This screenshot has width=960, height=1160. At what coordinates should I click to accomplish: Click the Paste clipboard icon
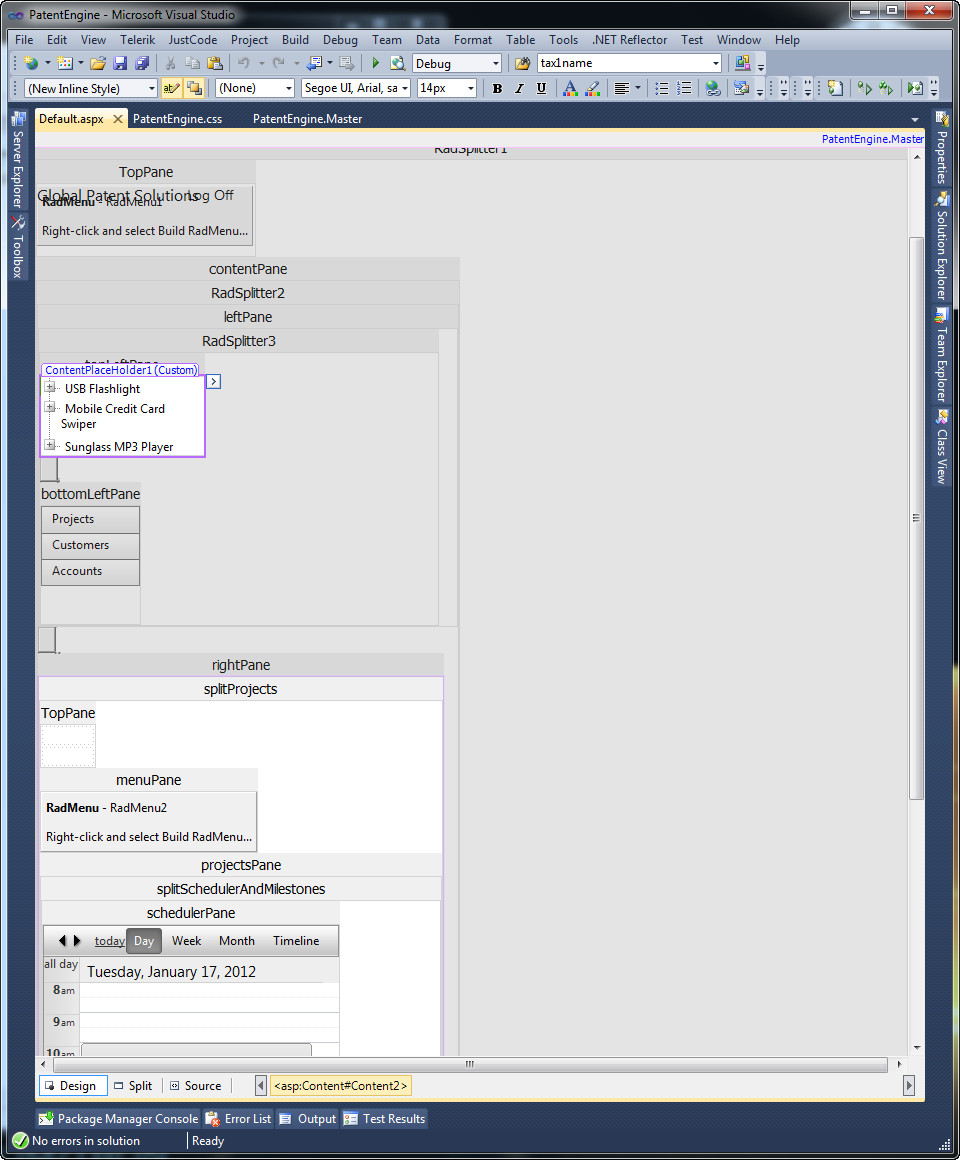click(214, 64)
